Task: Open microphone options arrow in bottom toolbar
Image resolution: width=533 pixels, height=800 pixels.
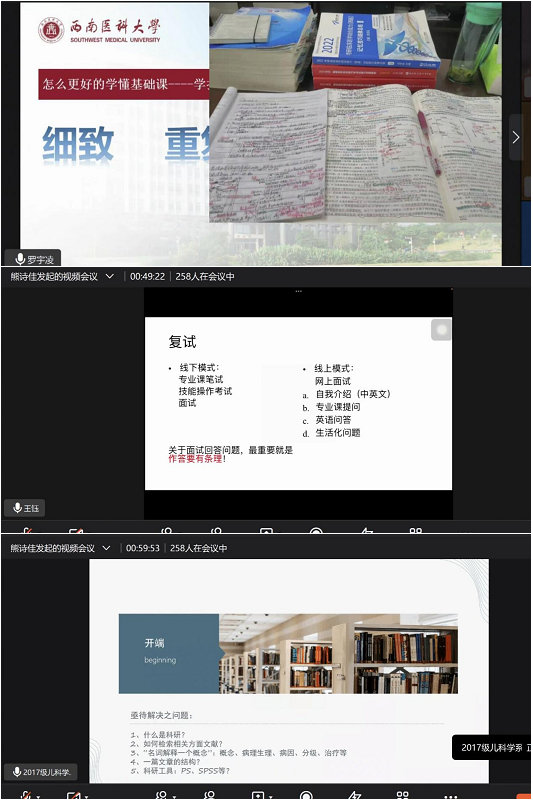Action: pos(38,797)
